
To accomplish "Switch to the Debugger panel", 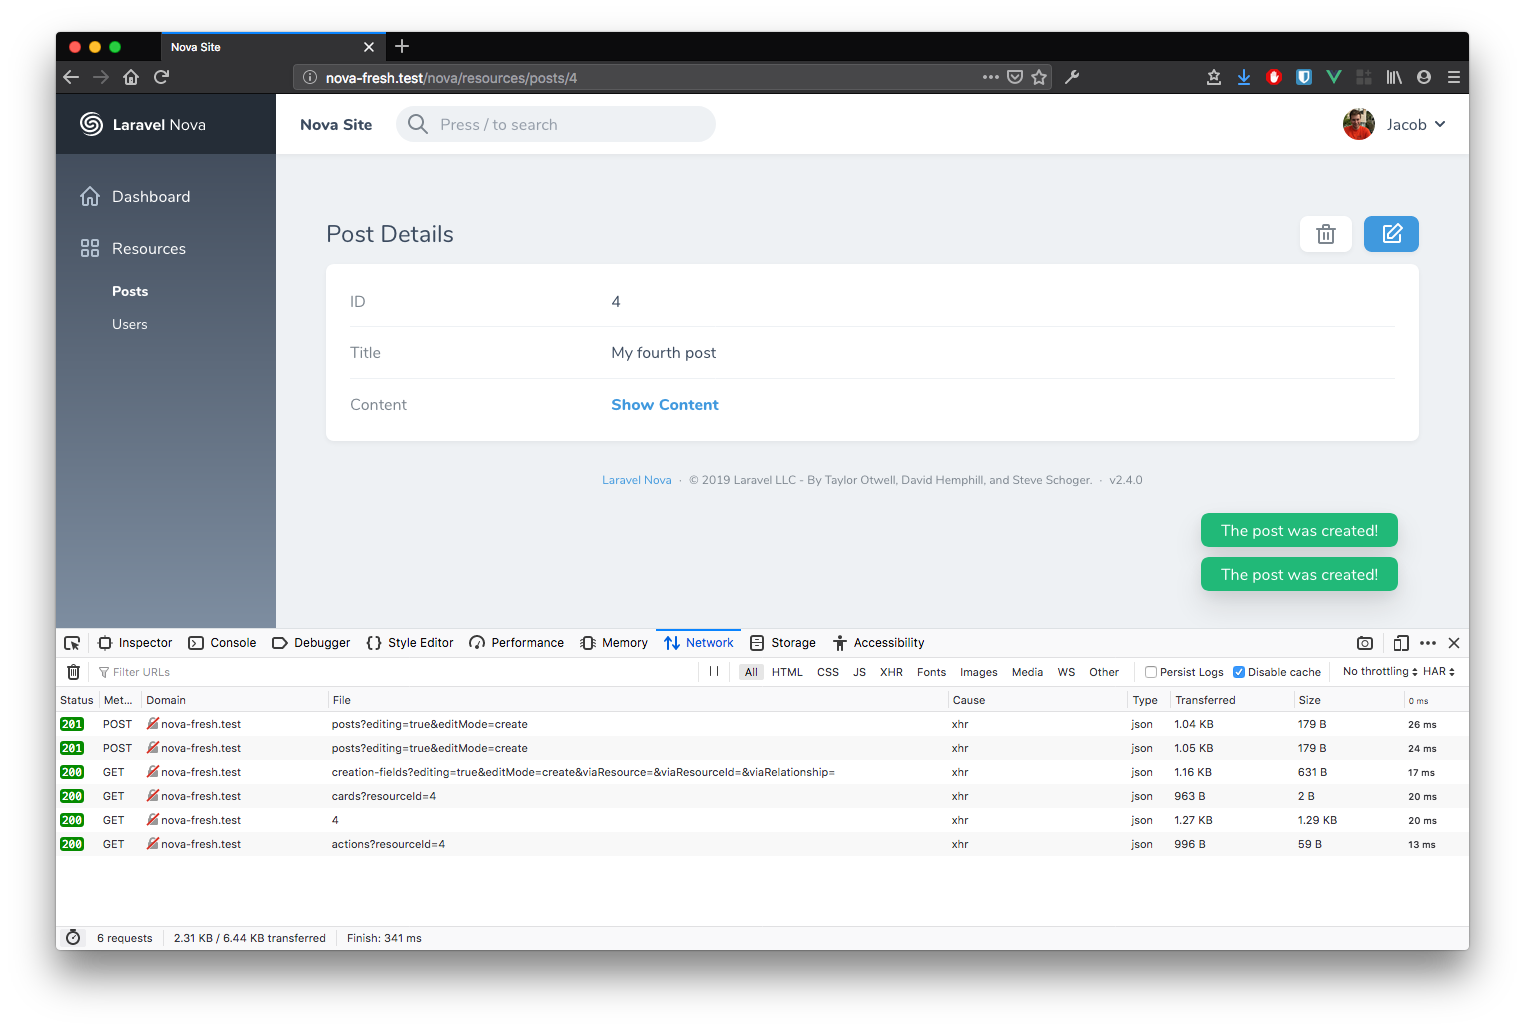I will [311, 642].
